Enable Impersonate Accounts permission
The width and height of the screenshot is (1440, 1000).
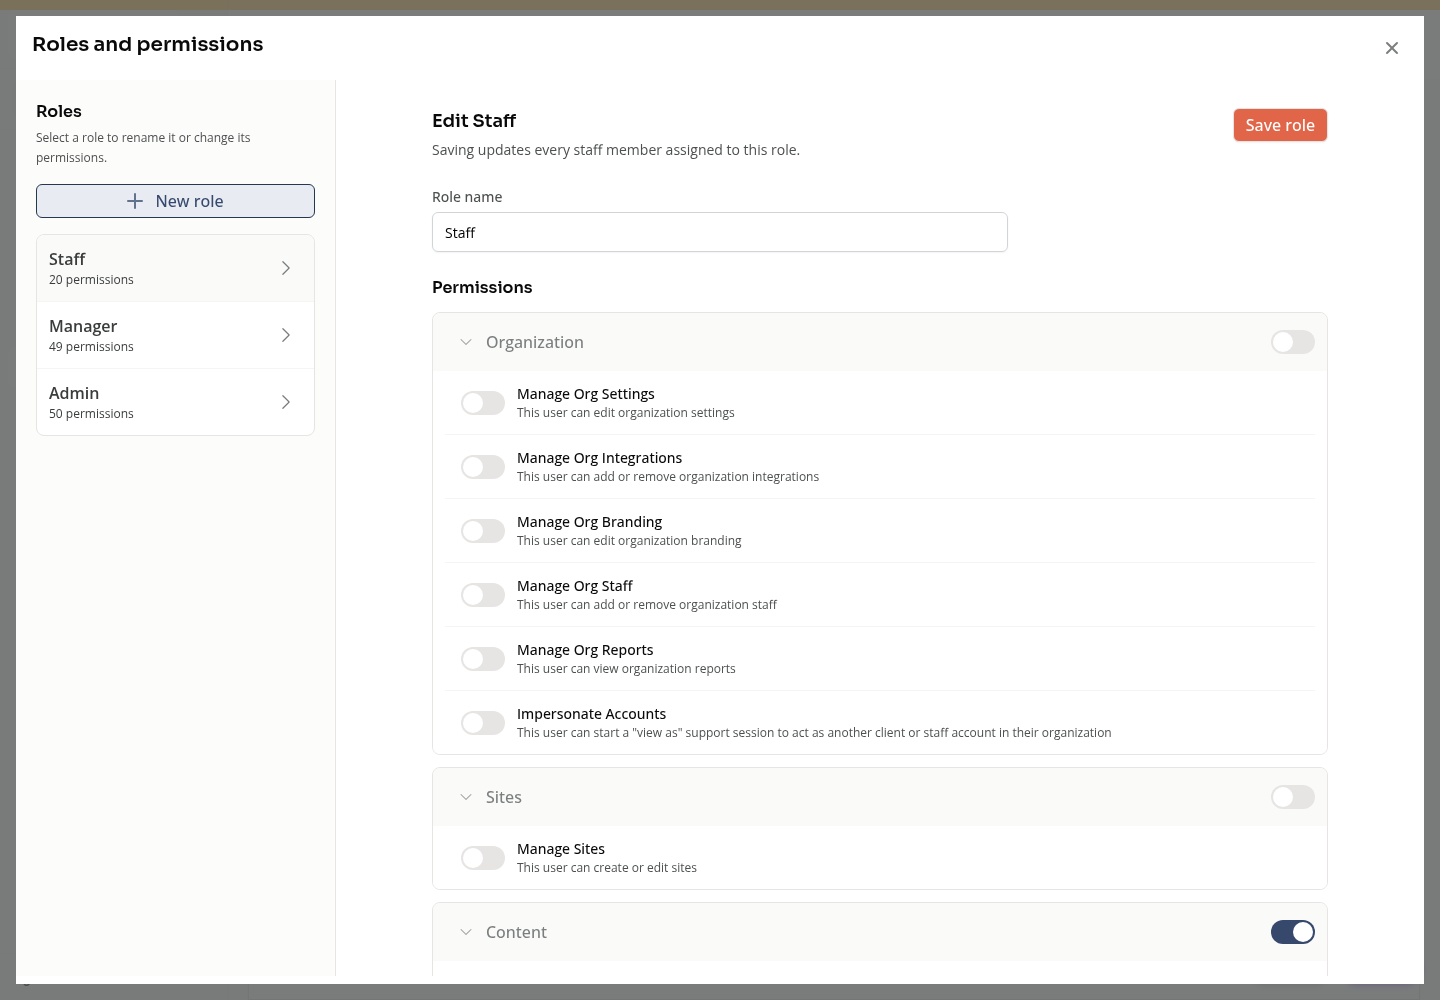click(483, 723)
